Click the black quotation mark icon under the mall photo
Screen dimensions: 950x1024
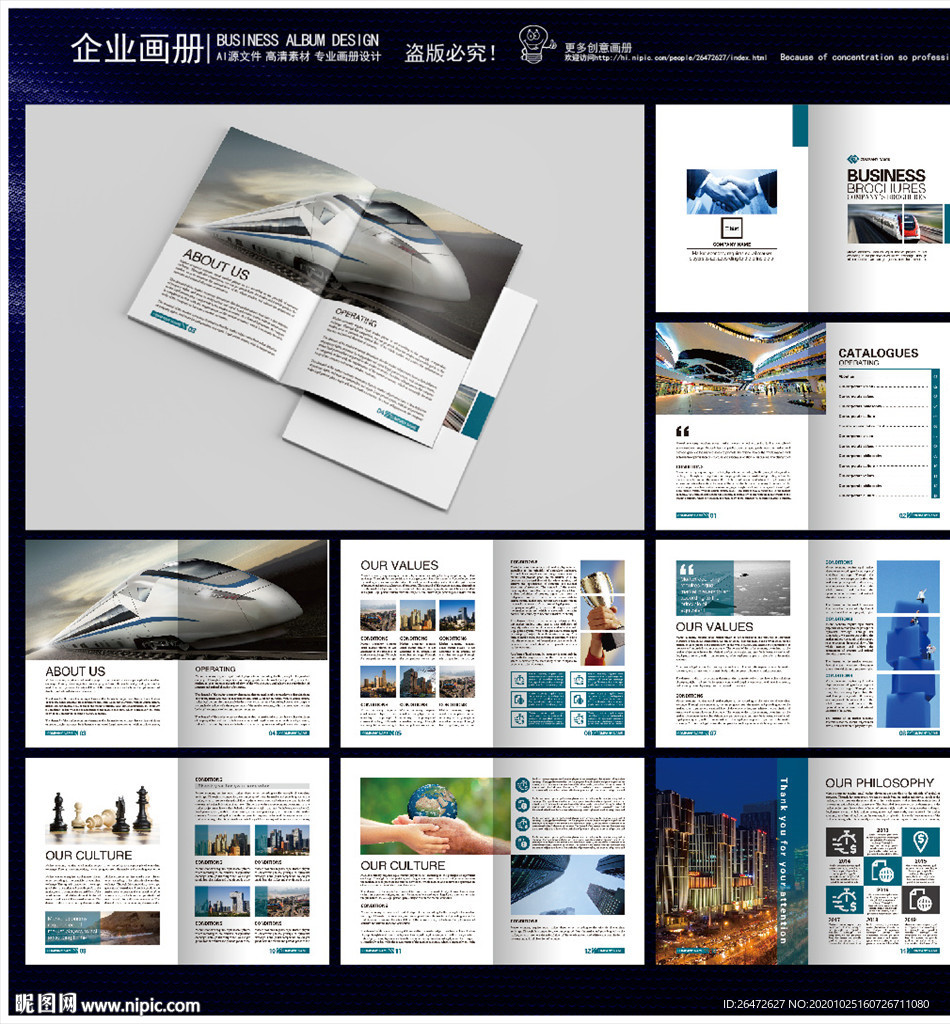[682, 431]
